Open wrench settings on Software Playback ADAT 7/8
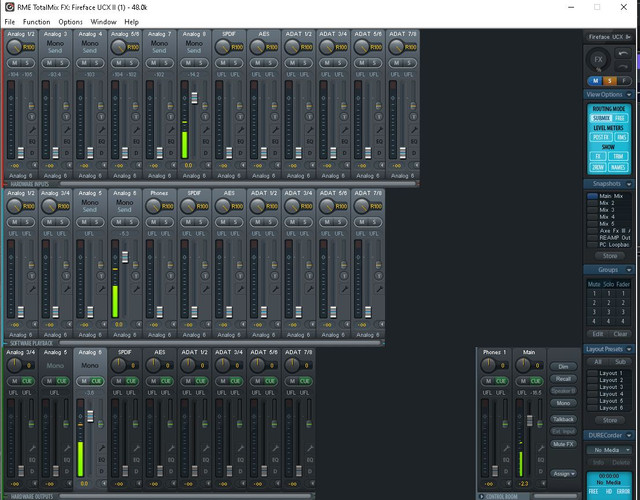The height and width of the screenshot is (500, 640). point(379,289)
